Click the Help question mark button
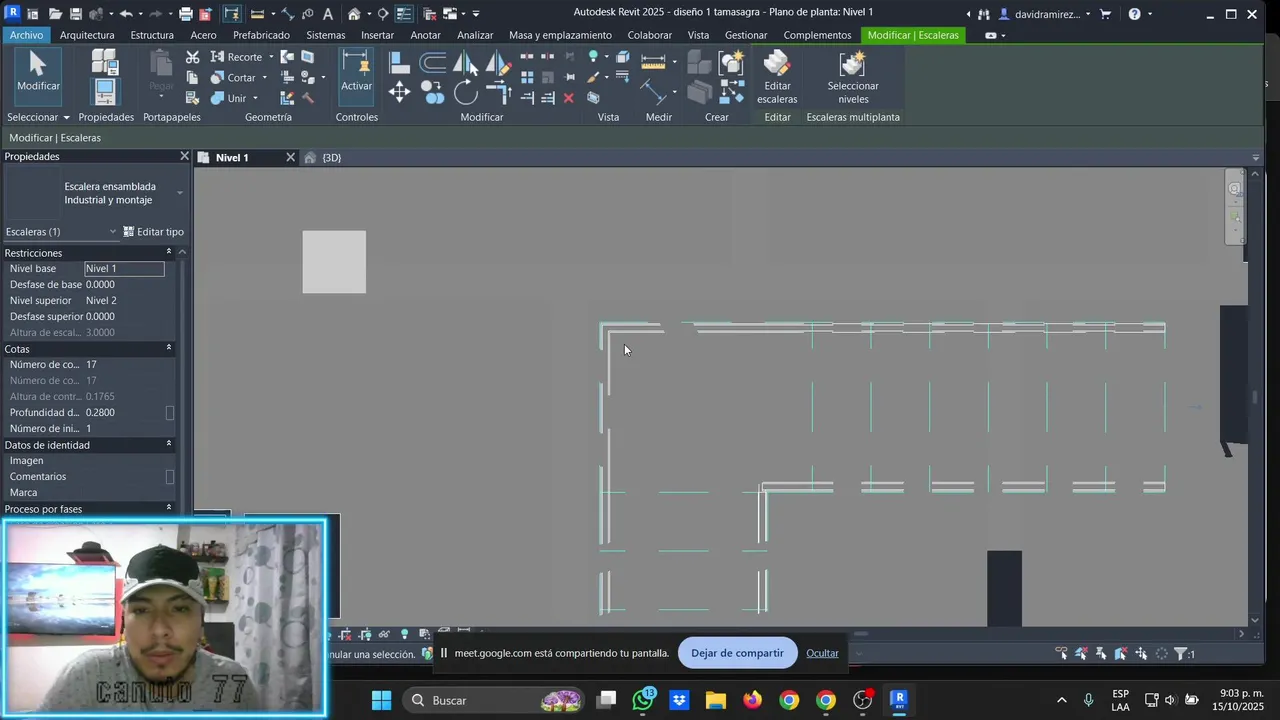Viewport: 1280px width, 720px height. click(x=1134, y=14)
